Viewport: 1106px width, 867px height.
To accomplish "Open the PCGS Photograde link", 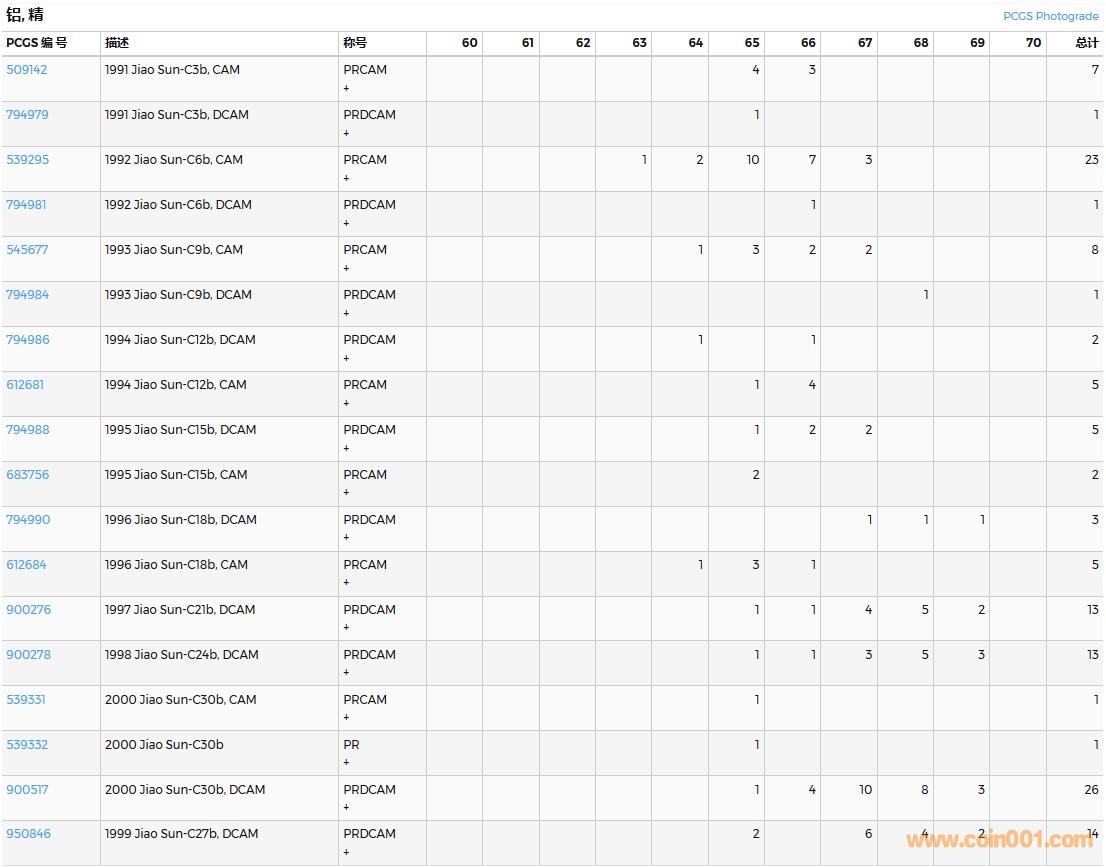I will [1050, 16].
